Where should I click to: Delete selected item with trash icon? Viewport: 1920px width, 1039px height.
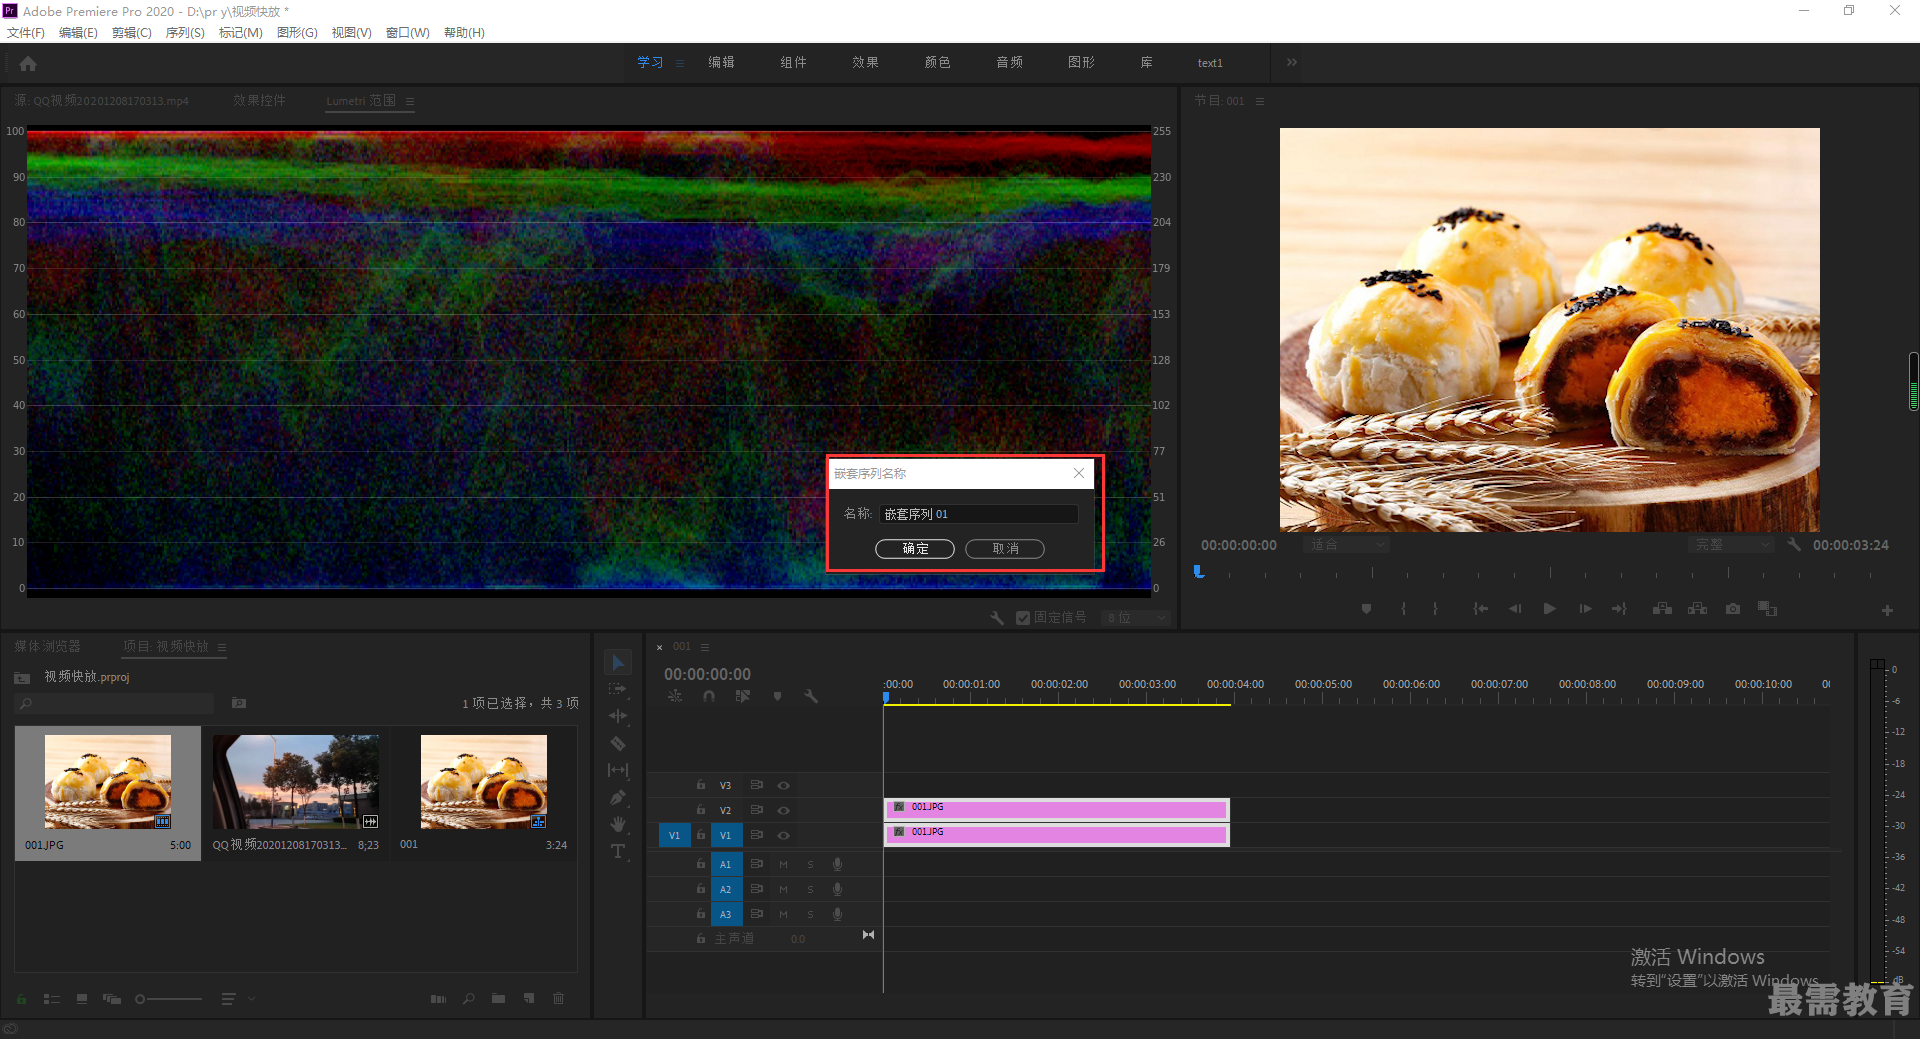pos(559,998)
